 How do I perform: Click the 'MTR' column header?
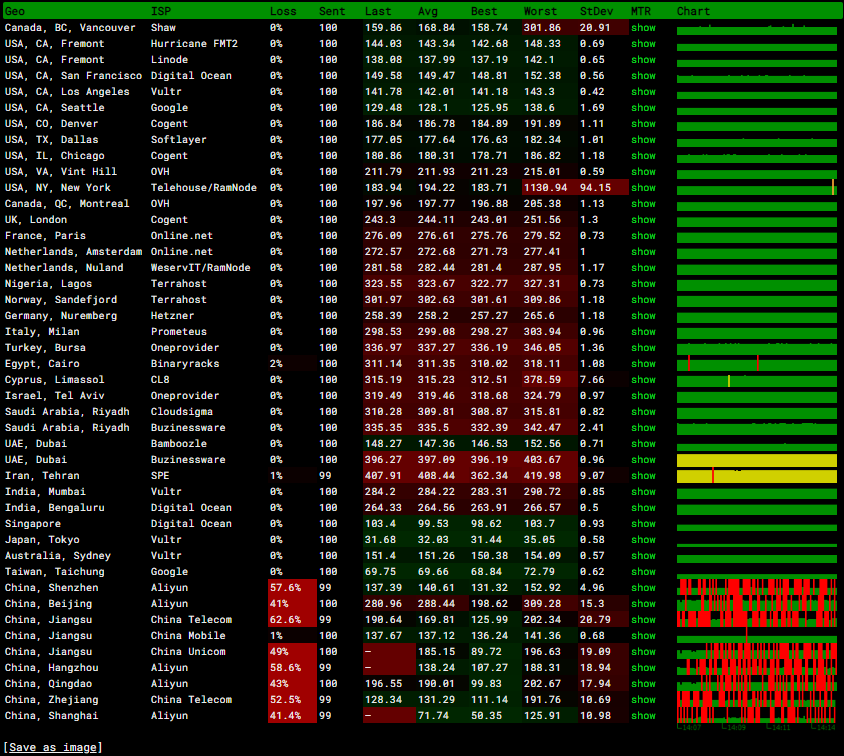pyautogui.click(x=641, y=11)
